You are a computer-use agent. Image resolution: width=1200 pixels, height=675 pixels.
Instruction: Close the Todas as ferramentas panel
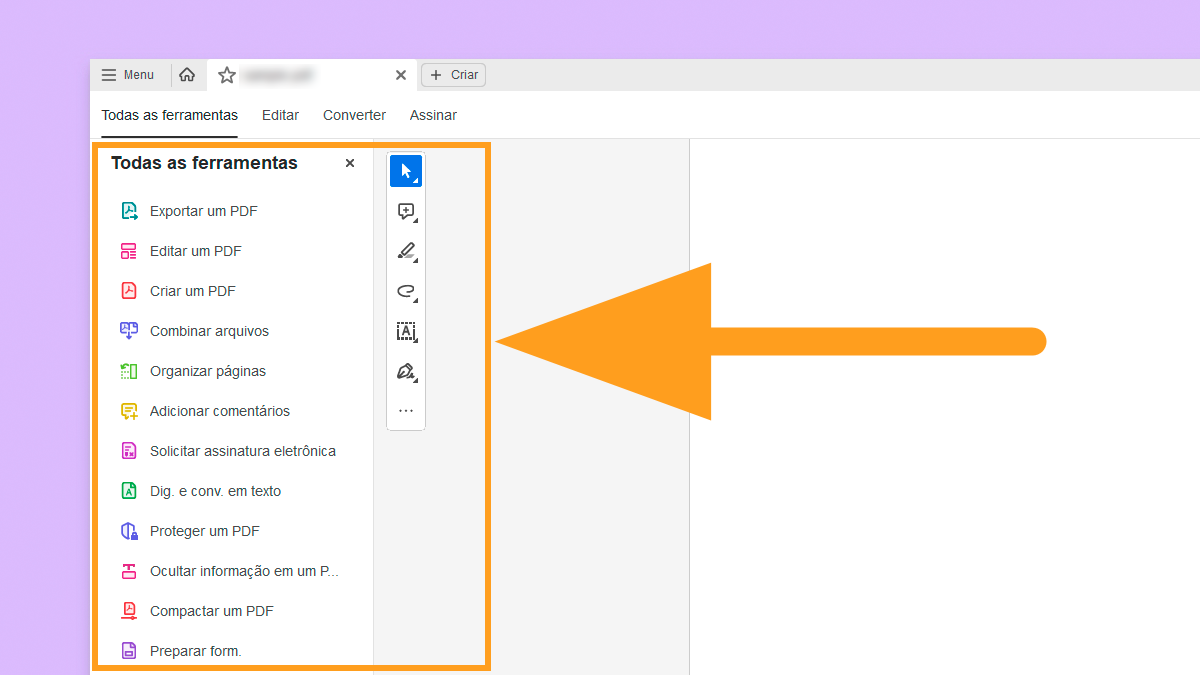pyautogui.click(x=350, y=163)
